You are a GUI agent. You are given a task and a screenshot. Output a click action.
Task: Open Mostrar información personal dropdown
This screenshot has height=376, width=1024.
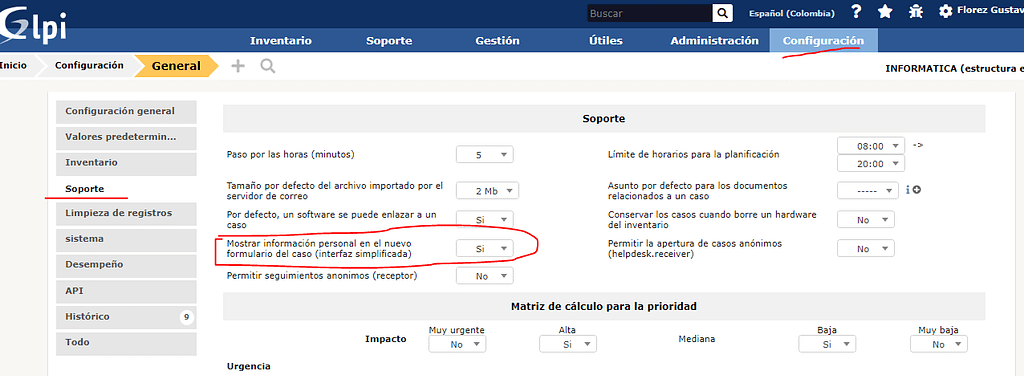pos(485,249)
